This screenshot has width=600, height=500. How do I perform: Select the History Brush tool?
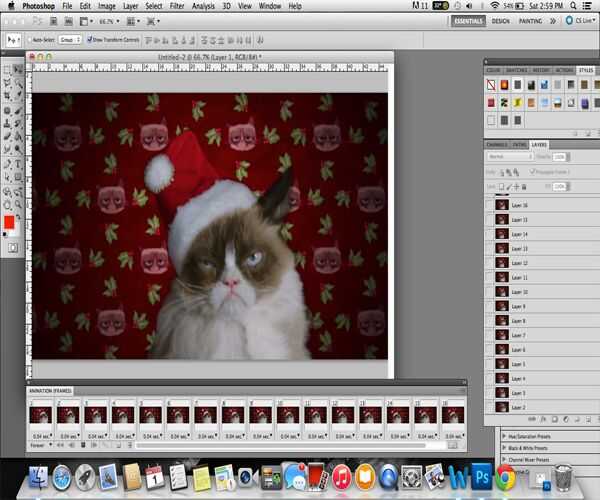coord(18,124)
